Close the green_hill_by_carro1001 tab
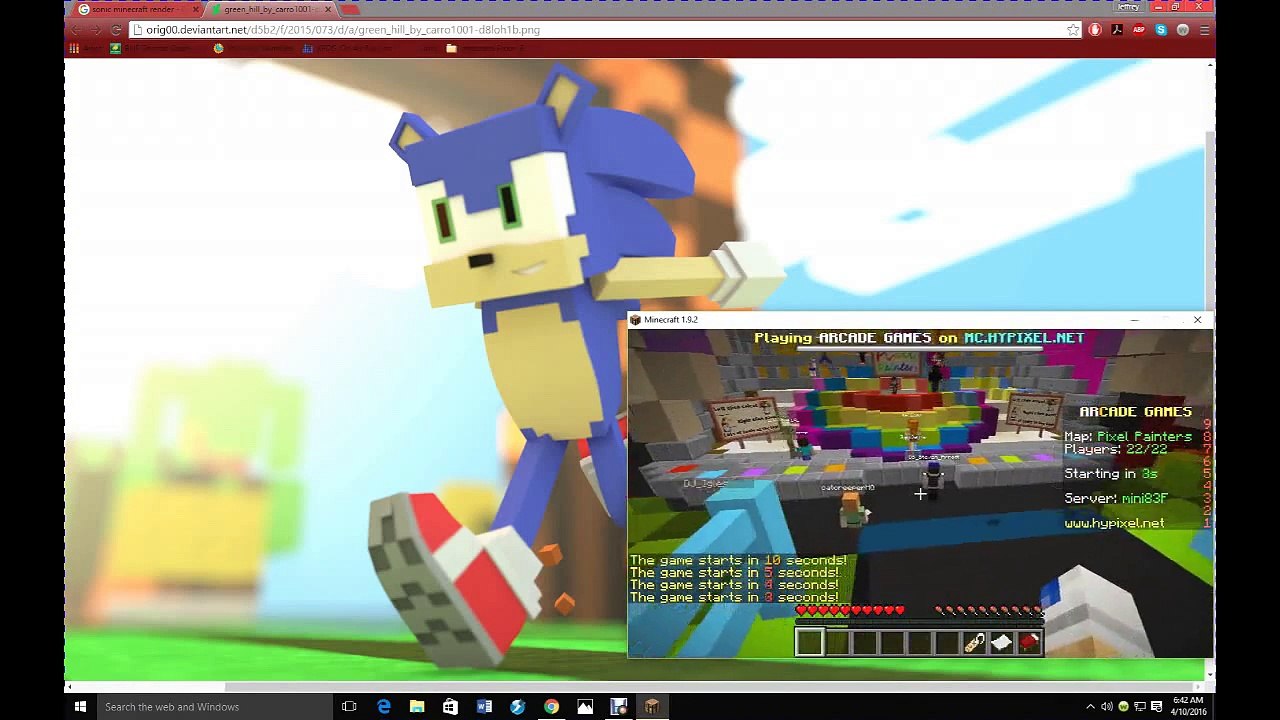This screenshot has height=720, width=1280. click(x=326, y=9)
